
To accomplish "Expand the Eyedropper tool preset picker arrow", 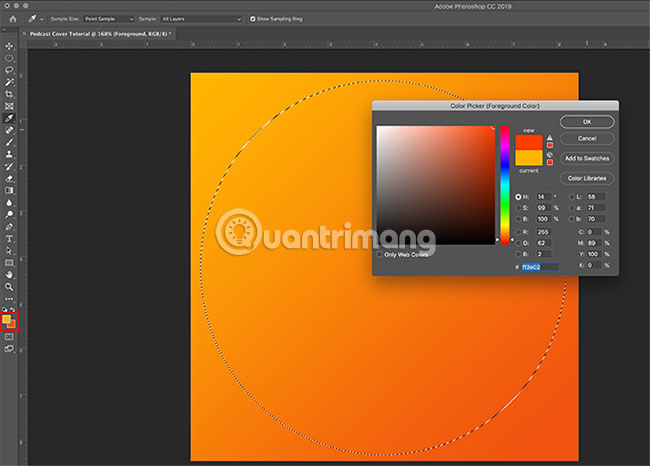I will tap(42, 19).
